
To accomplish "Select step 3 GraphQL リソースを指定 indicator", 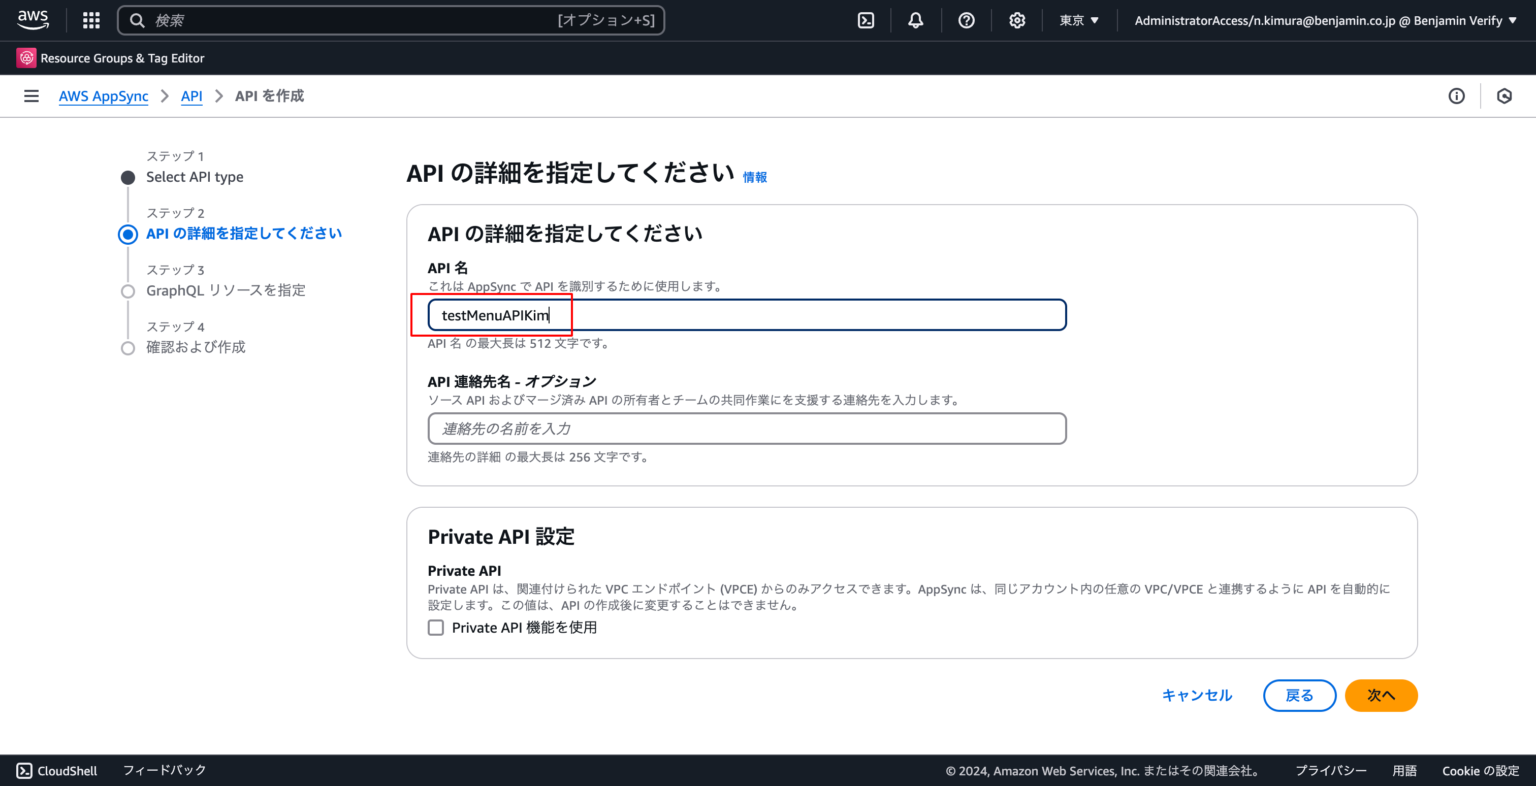I will point(127,290).
